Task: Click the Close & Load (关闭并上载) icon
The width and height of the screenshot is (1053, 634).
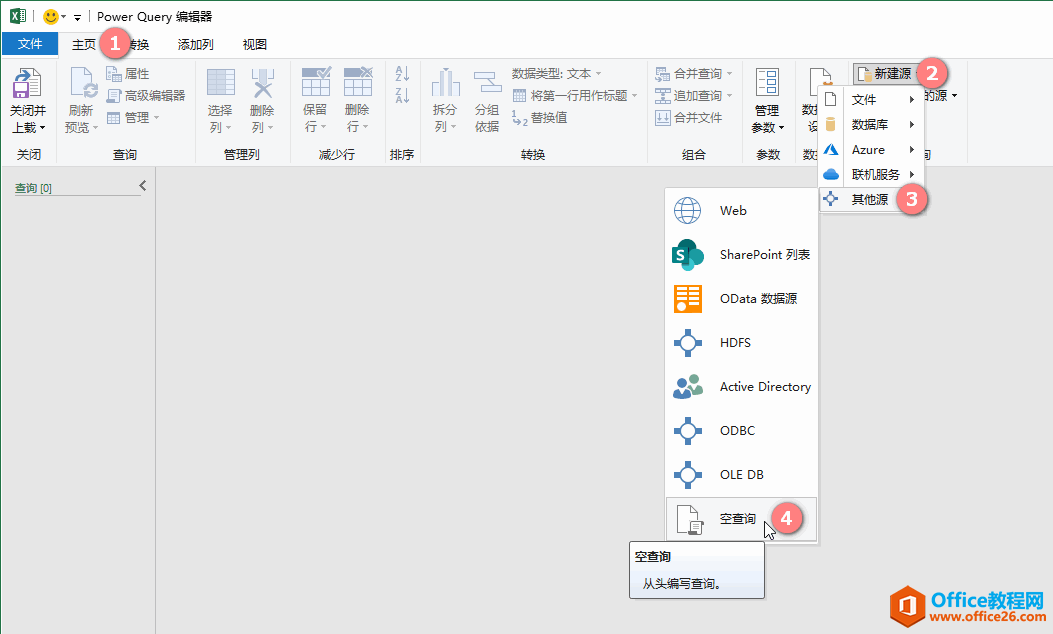Action: click(x=28, y=83)
